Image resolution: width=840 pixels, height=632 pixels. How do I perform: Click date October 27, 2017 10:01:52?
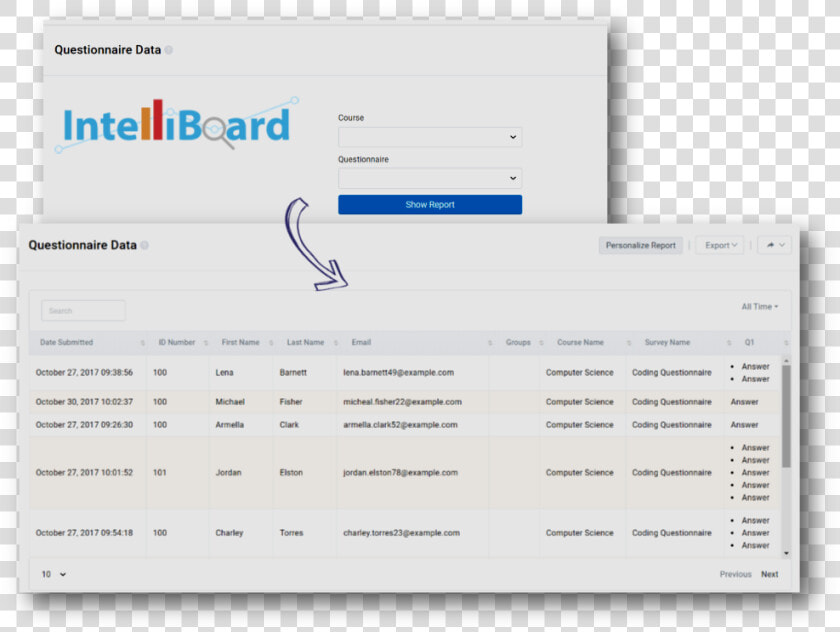[x=84, y=472]
